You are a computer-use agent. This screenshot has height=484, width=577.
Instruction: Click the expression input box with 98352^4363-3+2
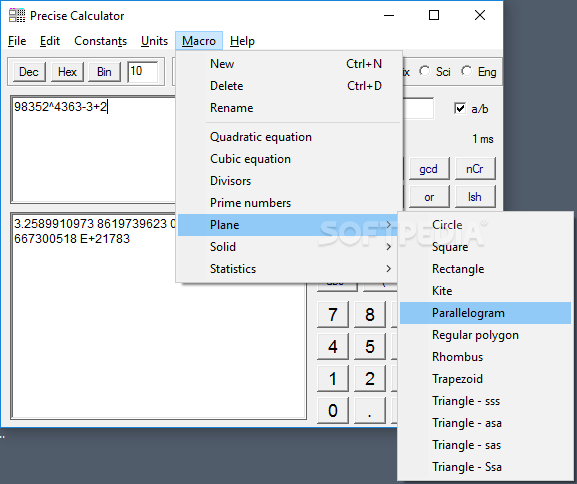pos(94,149)
